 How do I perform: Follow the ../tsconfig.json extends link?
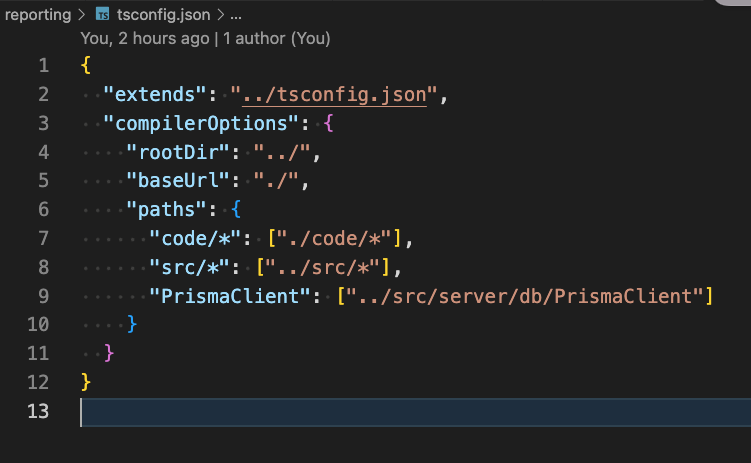pos(334,94)
